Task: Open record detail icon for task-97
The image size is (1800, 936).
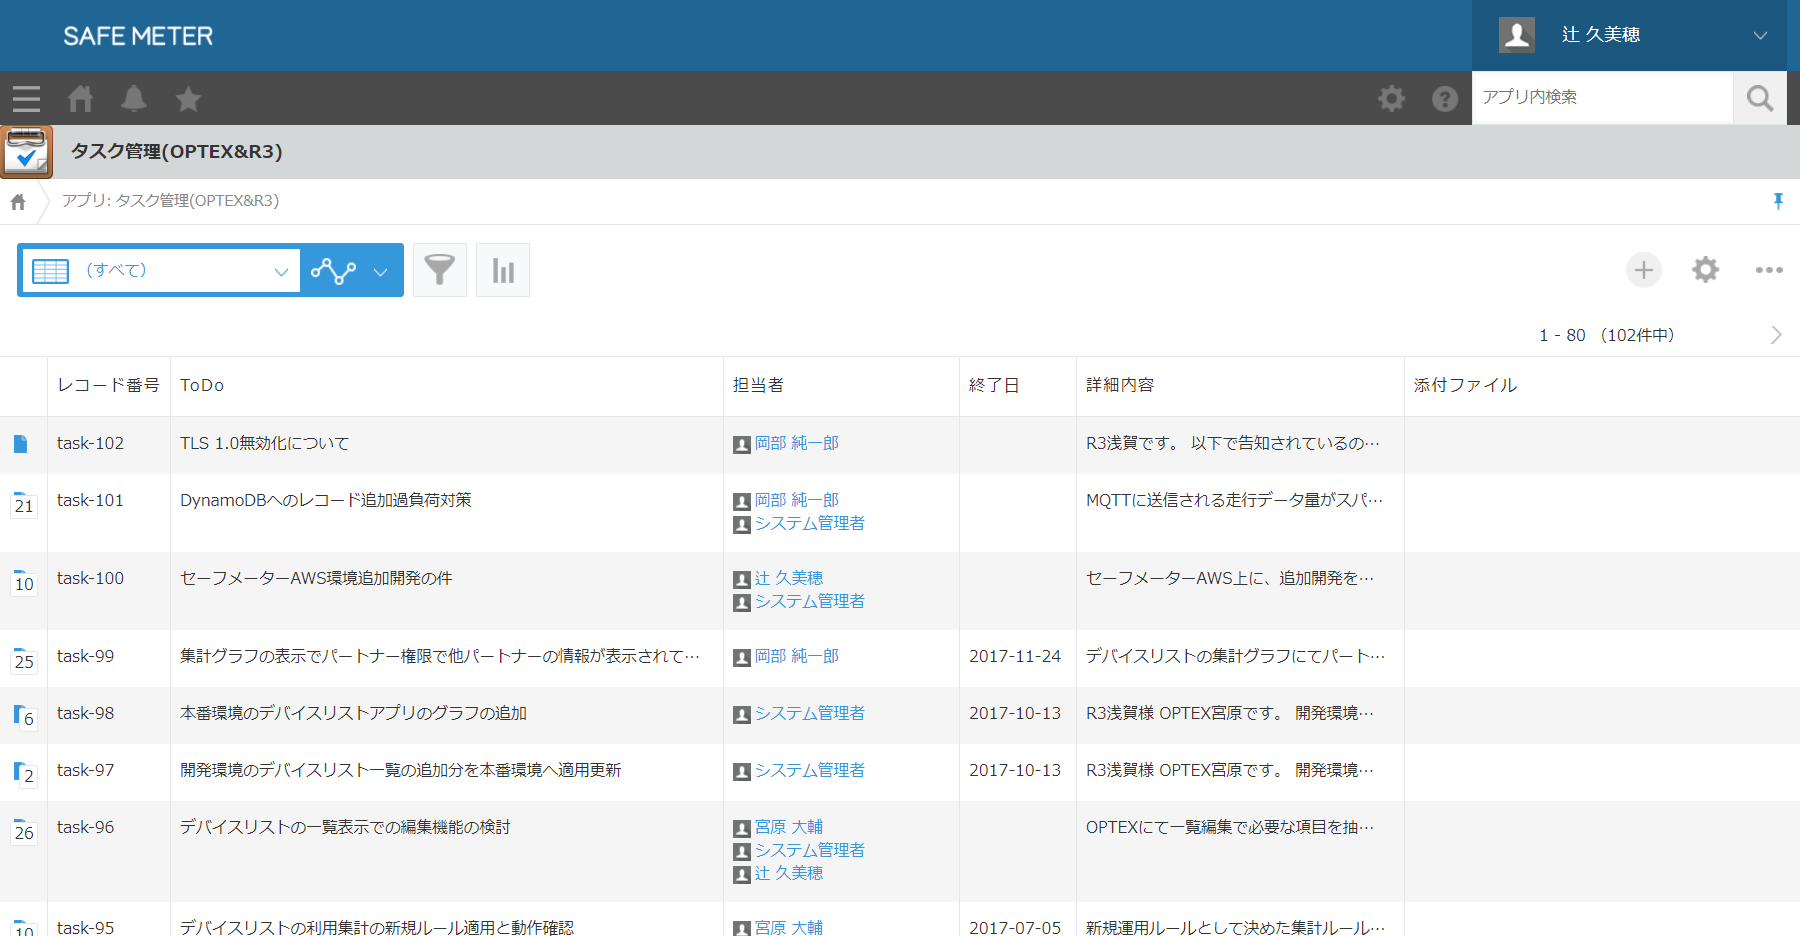Action: [x=24, y=773]
